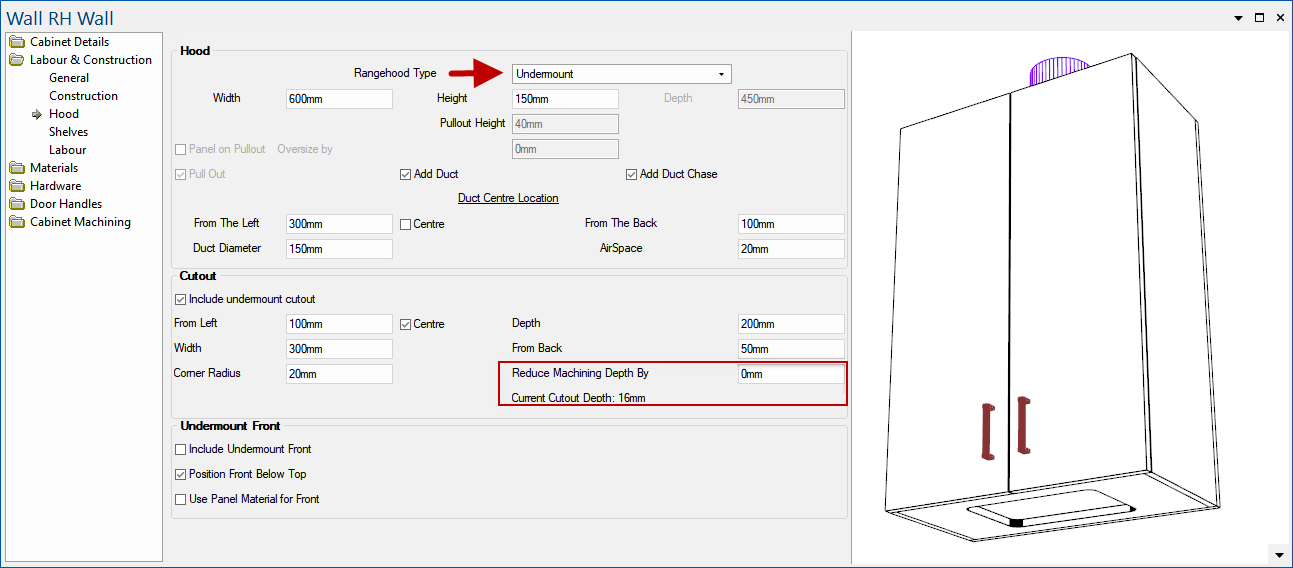The width and height of the screenshot is (1293, 568).
Task: Click the Materials folder icon
Action: pyautogui.click(x=17, y=168)
